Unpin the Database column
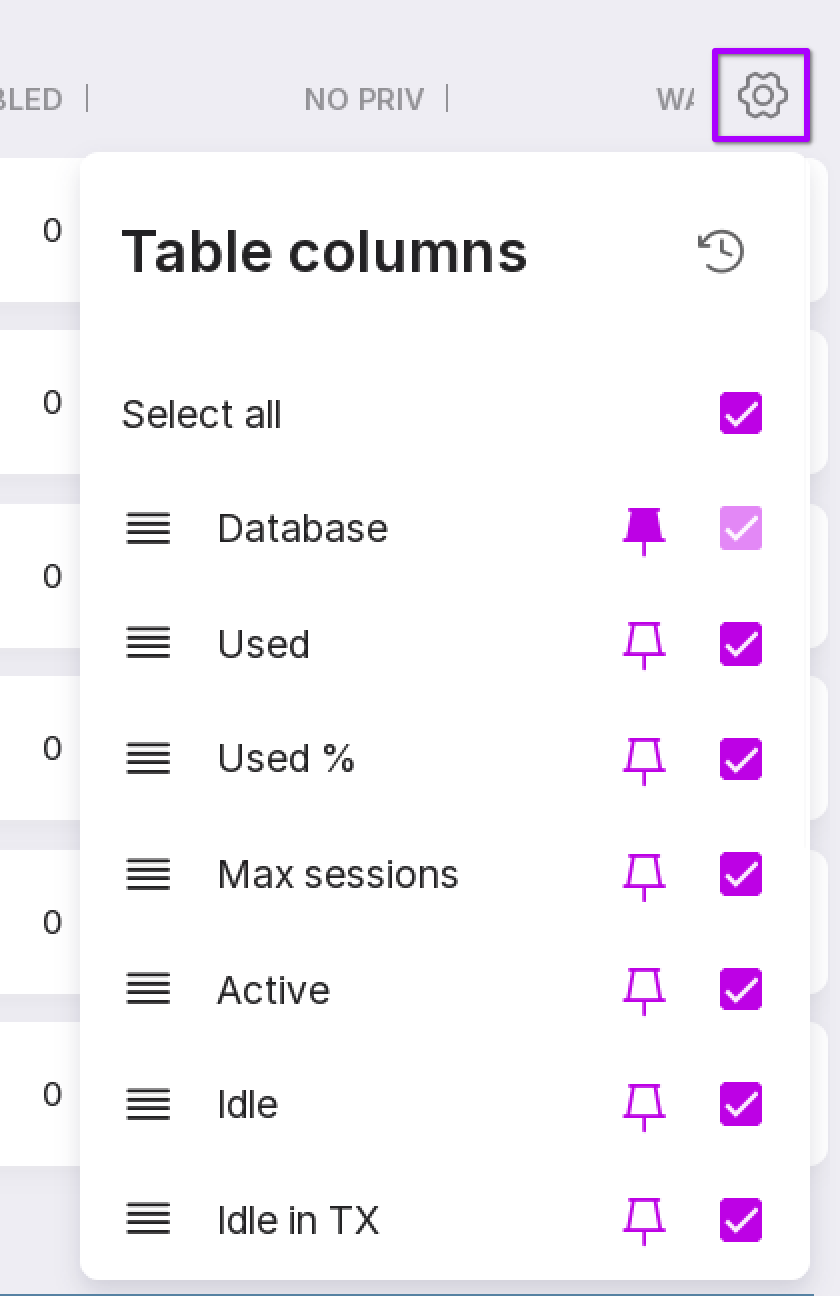This screenshot has width=840, height=1296. point(644,529)
